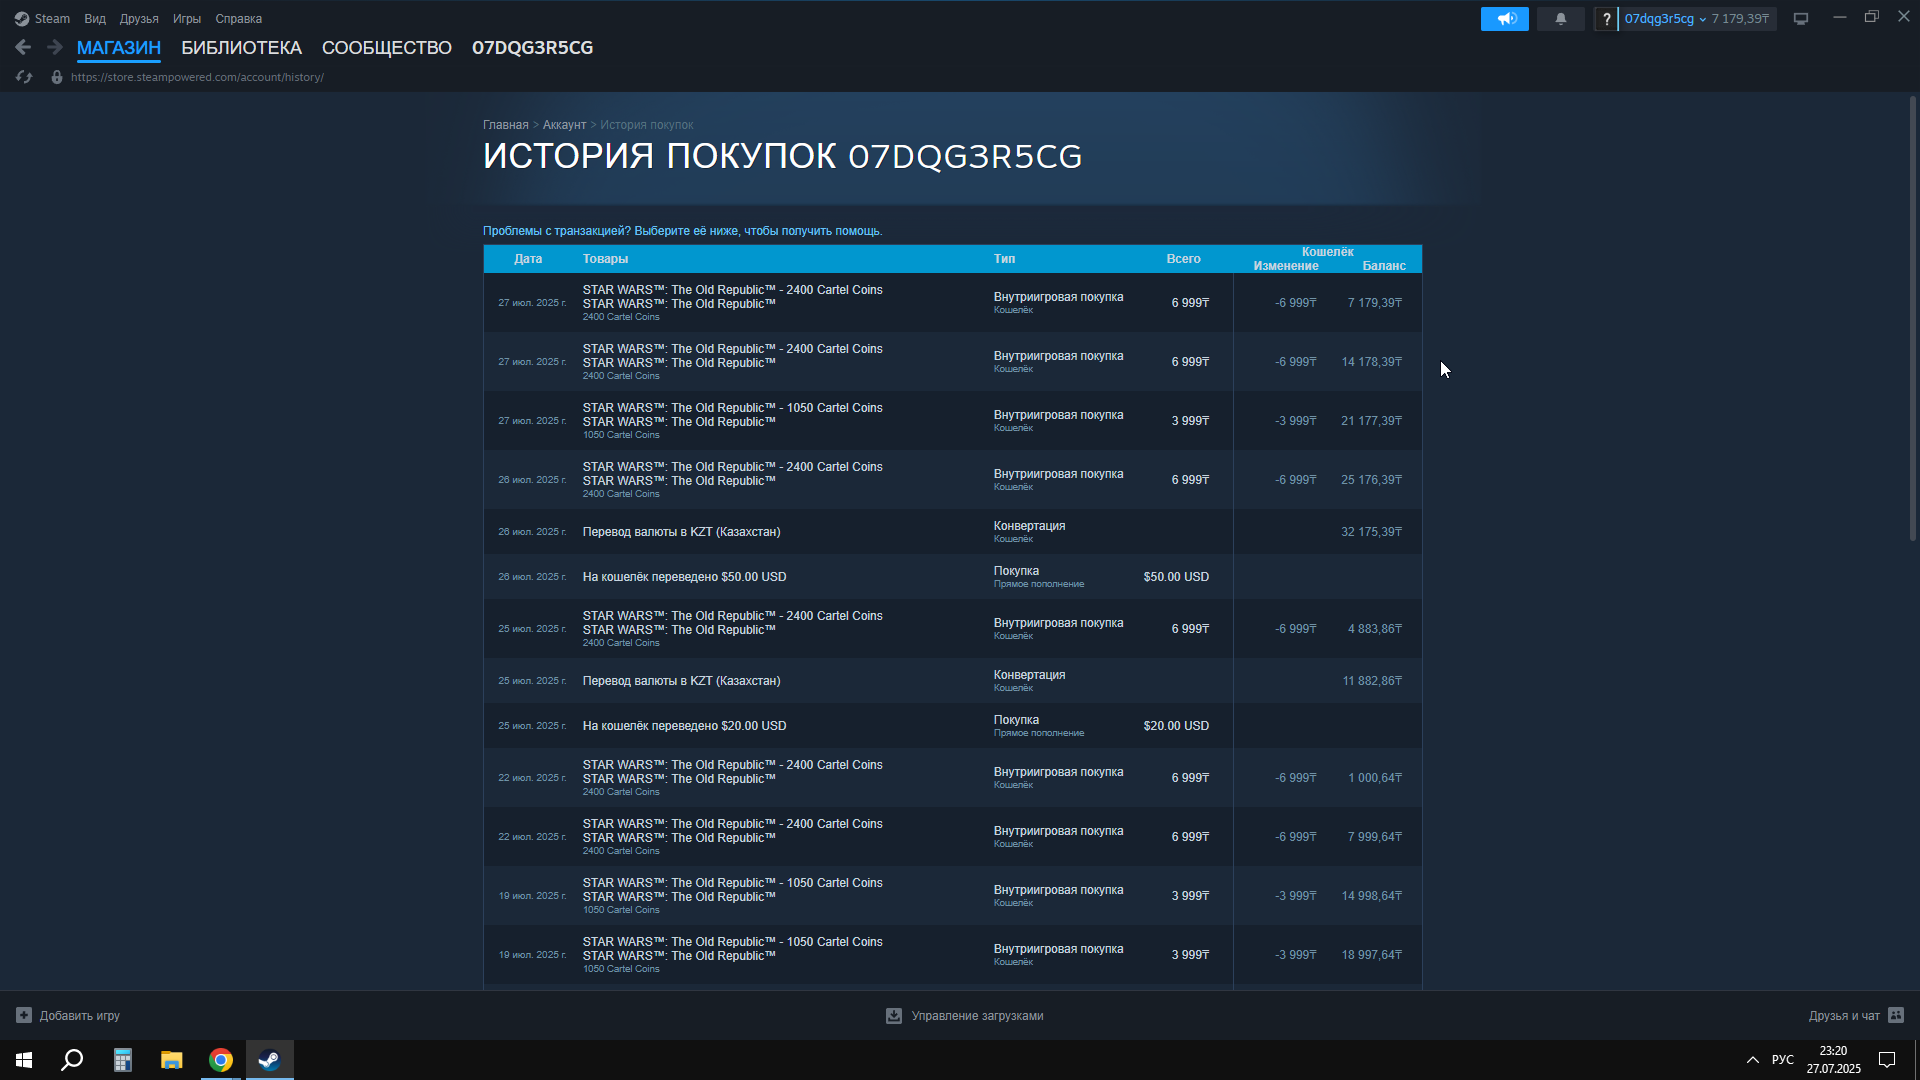Click Управление загрузками label
The width and height of the screenshot is (1920, 1080).
(x=978, y=1016)
